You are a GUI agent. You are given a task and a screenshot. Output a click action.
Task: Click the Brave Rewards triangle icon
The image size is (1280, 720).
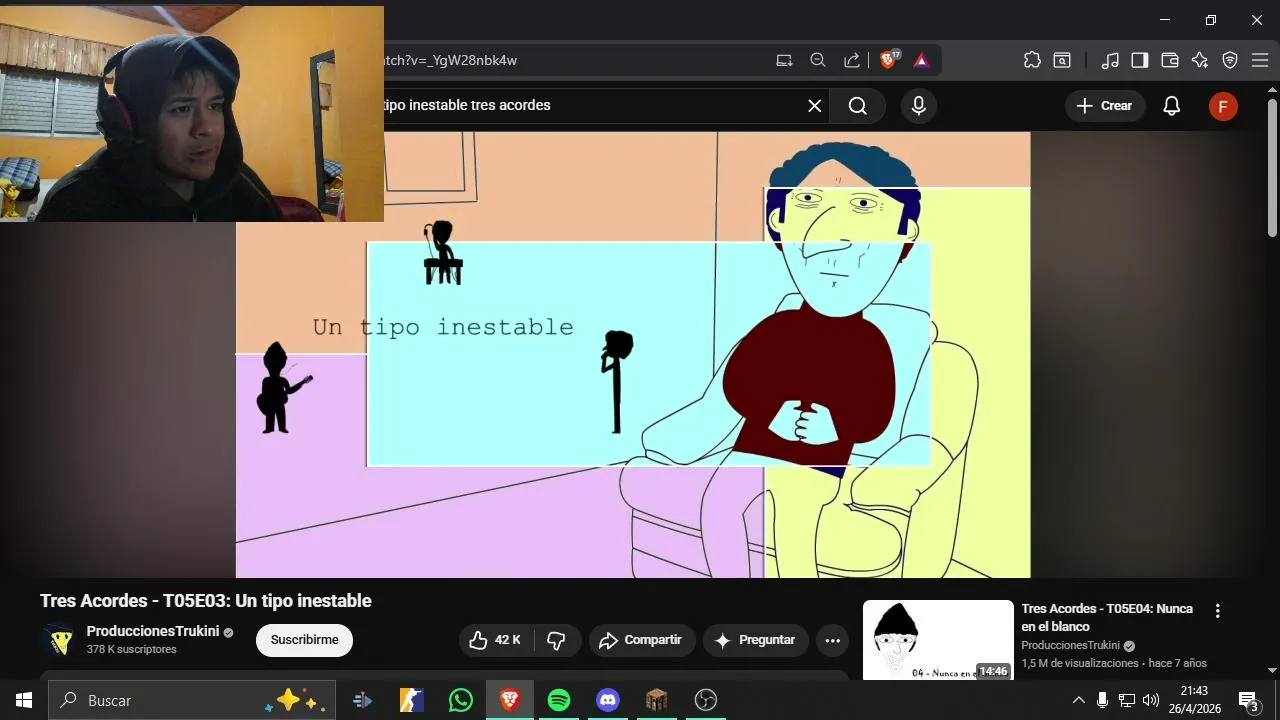(x=921, y=60)
